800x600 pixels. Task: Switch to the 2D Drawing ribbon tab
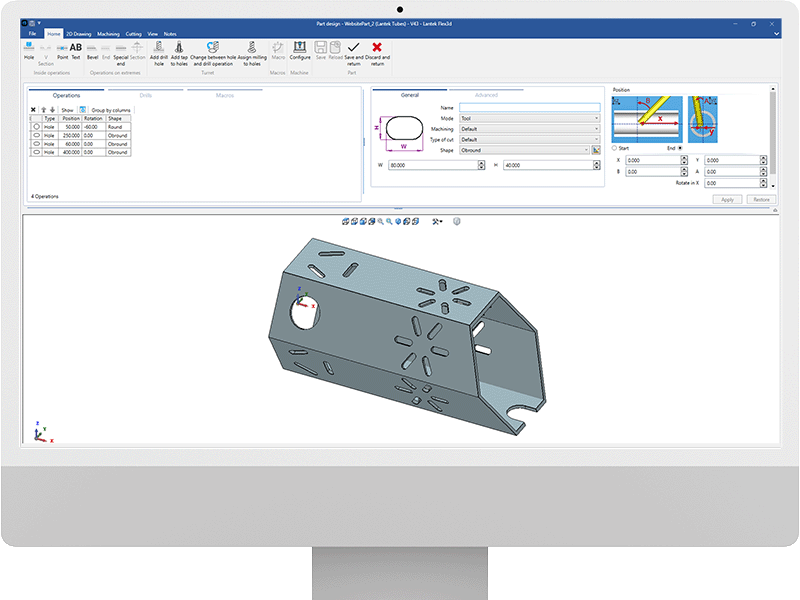coord(78,34)
